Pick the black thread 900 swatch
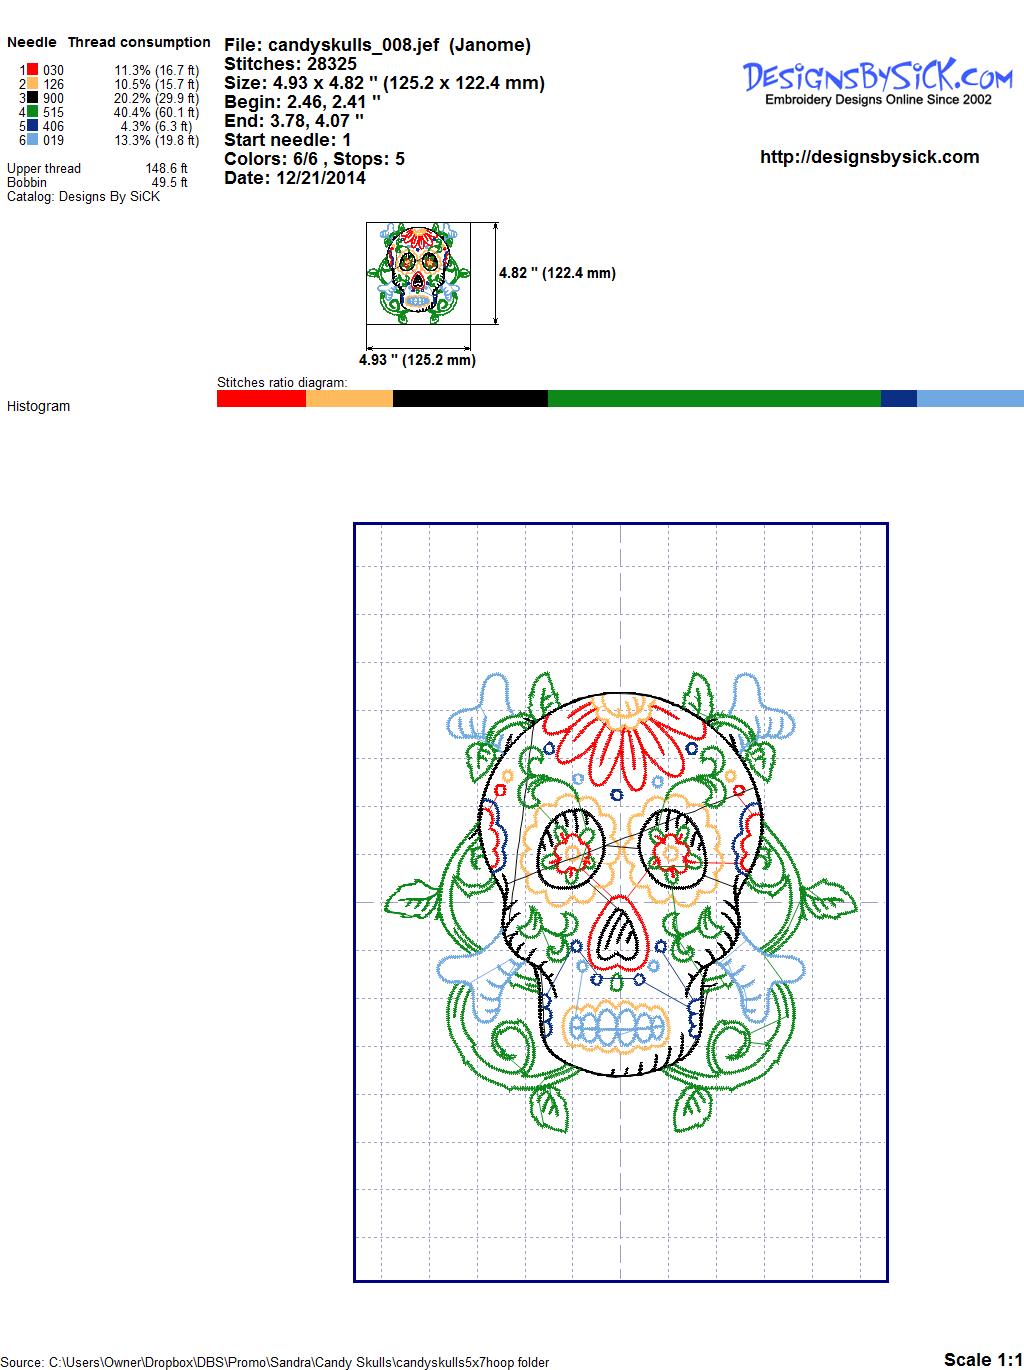The width and height of the screenshot is (1024, 1370). pyautogui.click(x=32, y=98)
